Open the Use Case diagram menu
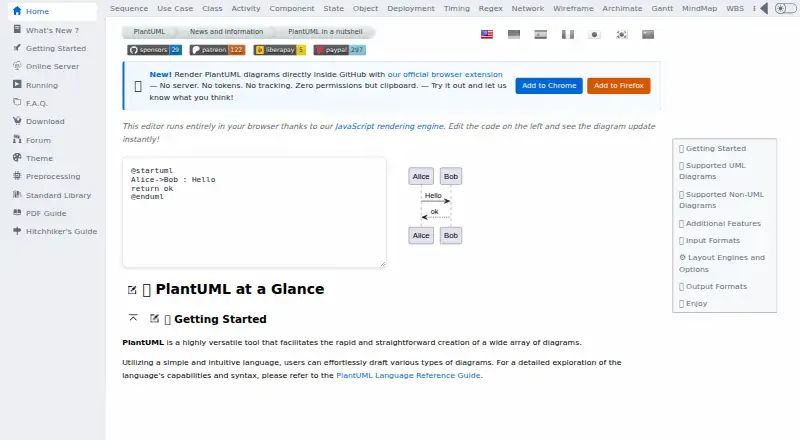 [x=175, y=9]
